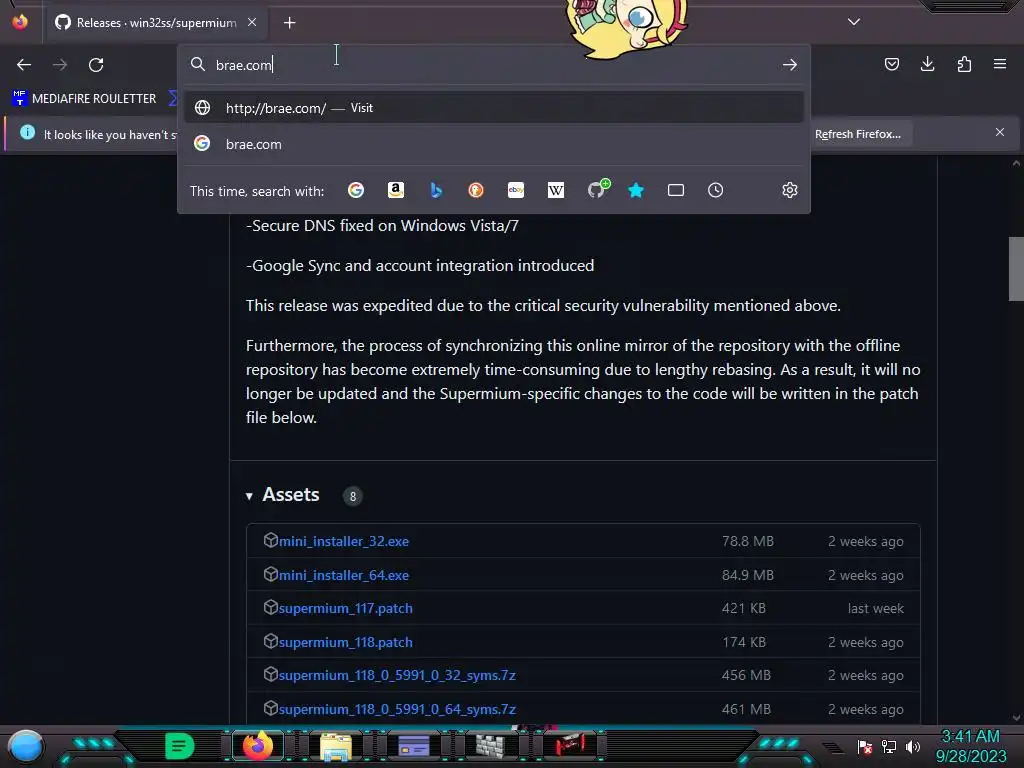1024x768 pixels.
Task: Go back to the previous page
Action: point(24,65)
